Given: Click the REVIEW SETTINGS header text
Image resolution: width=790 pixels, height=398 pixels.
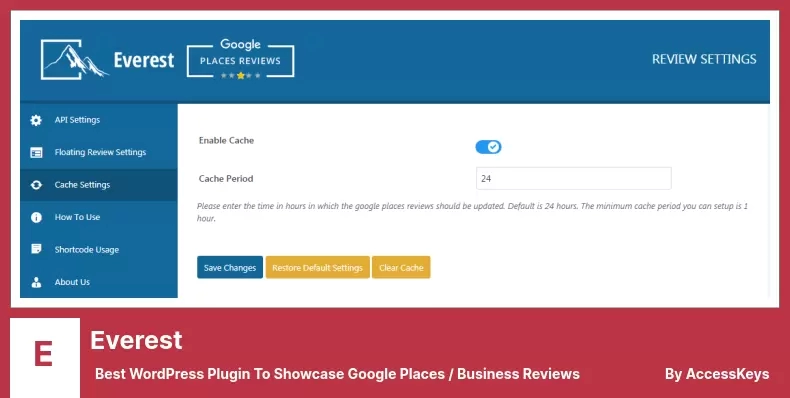Looking at the screenshot, I should [704, 59].
